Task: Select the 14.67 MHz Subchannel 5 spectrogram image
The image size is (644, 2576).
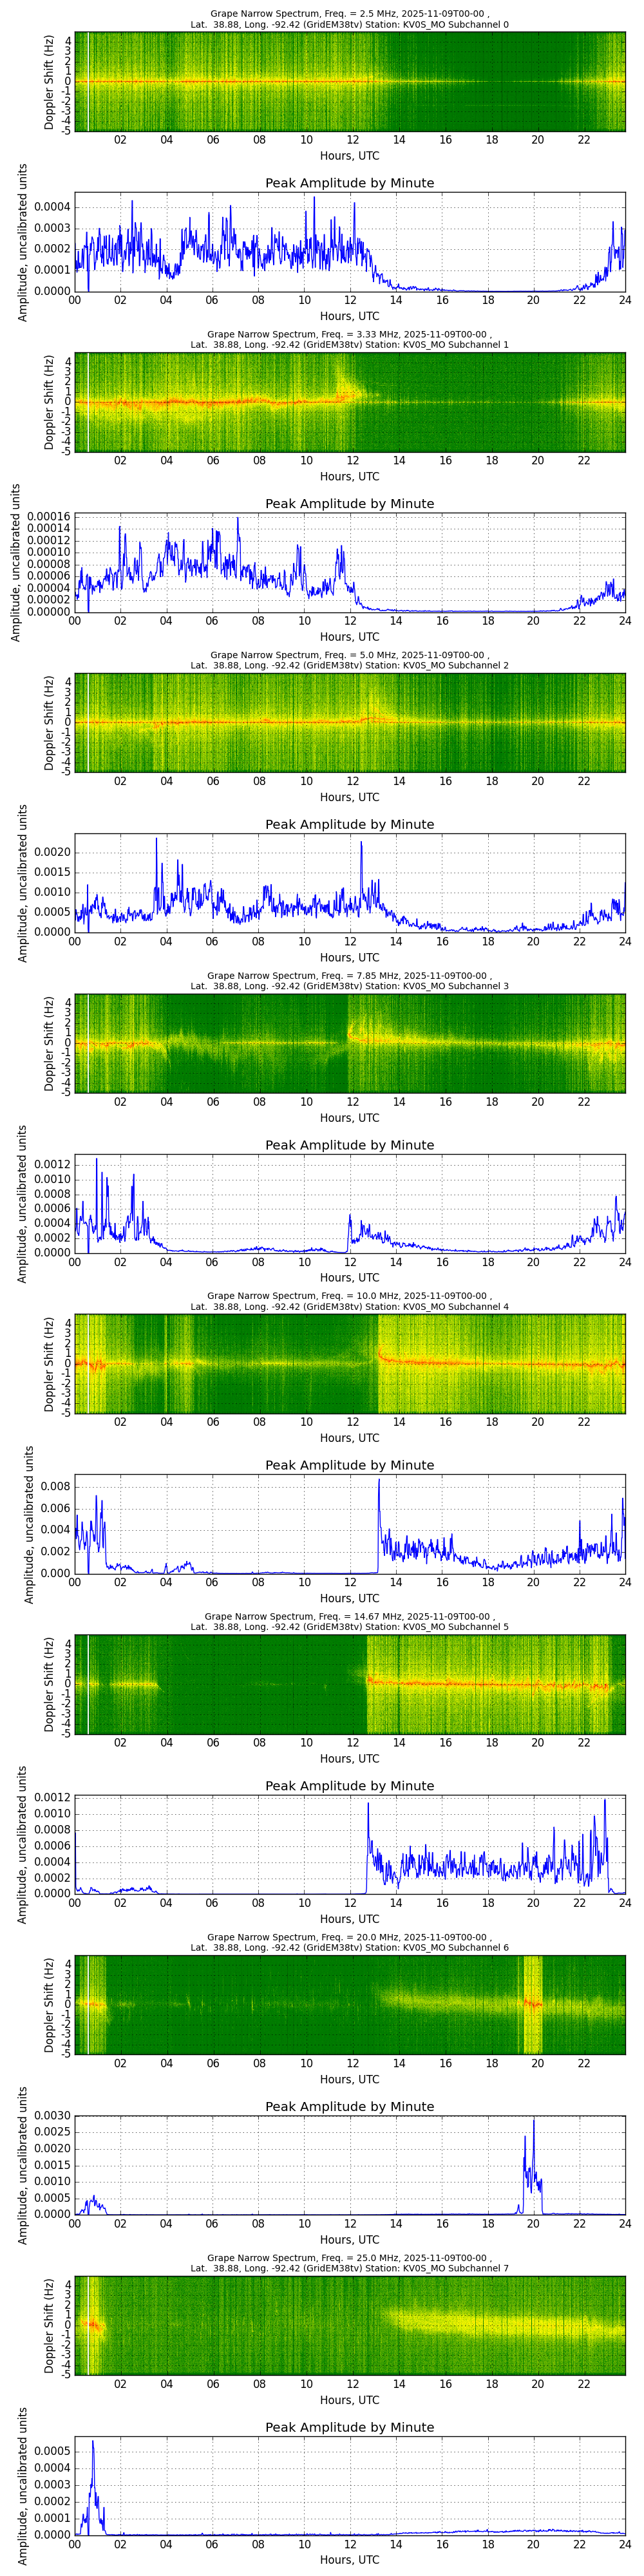Action: point(350,1686)
